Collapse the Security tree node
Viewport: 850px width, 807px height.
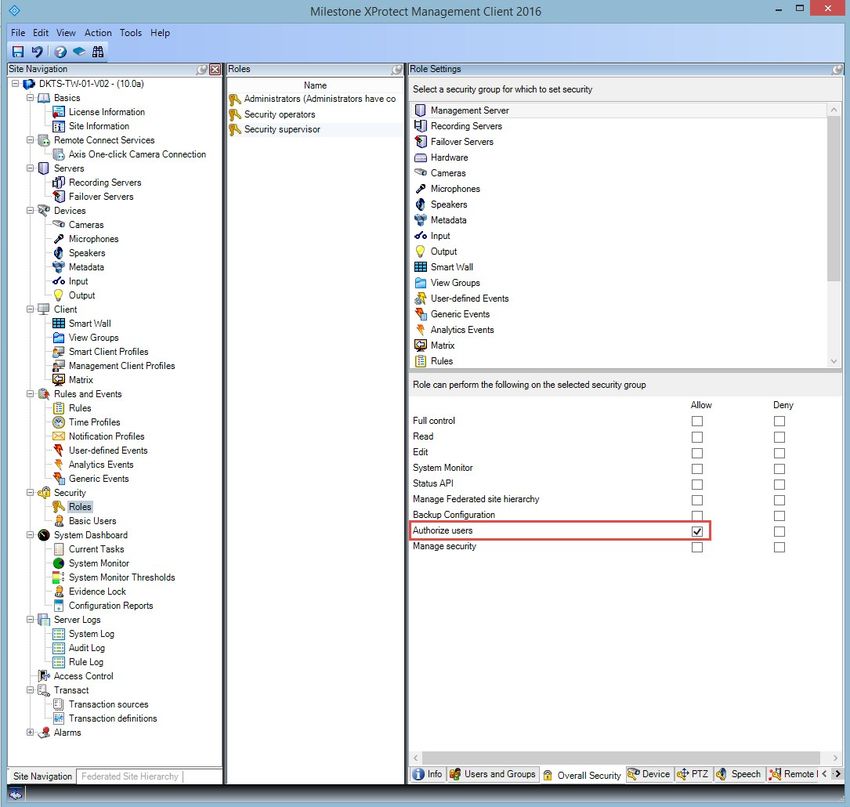click(x=30, y=492)
